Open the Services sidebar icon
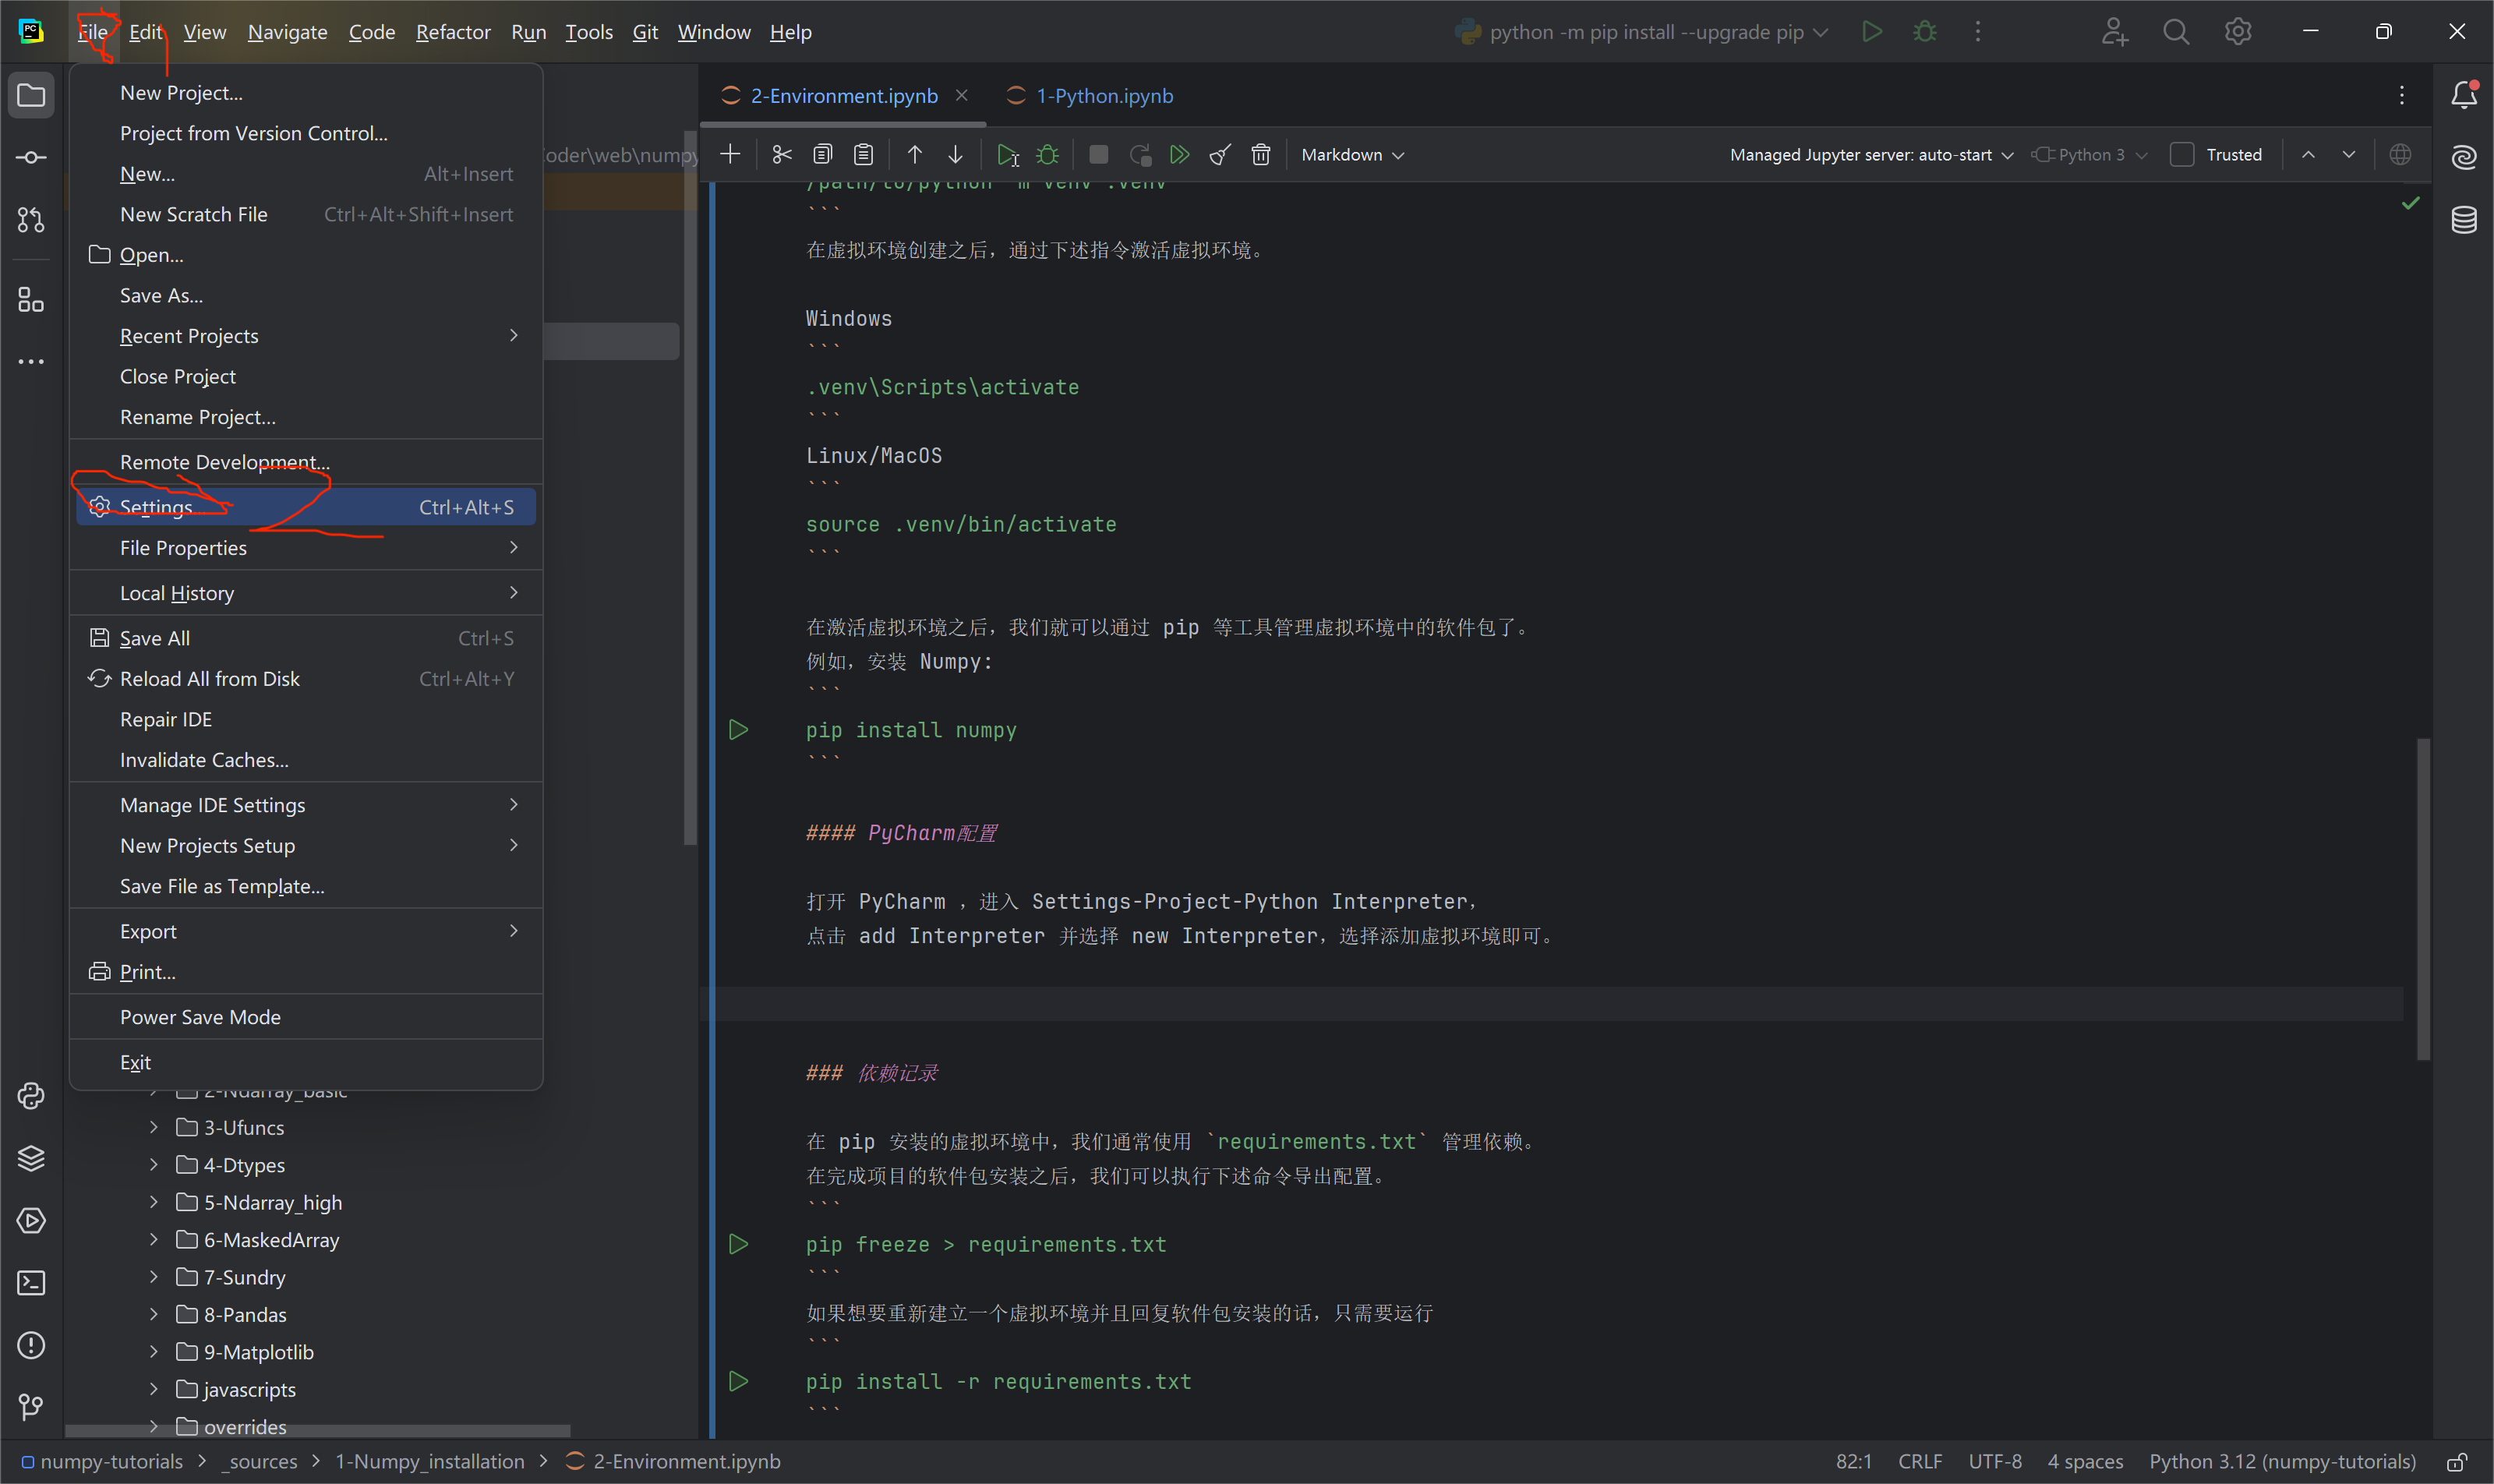The width and height of the screenshot is (2494, 1484). pyautogui.click(x=31, y=1220)
